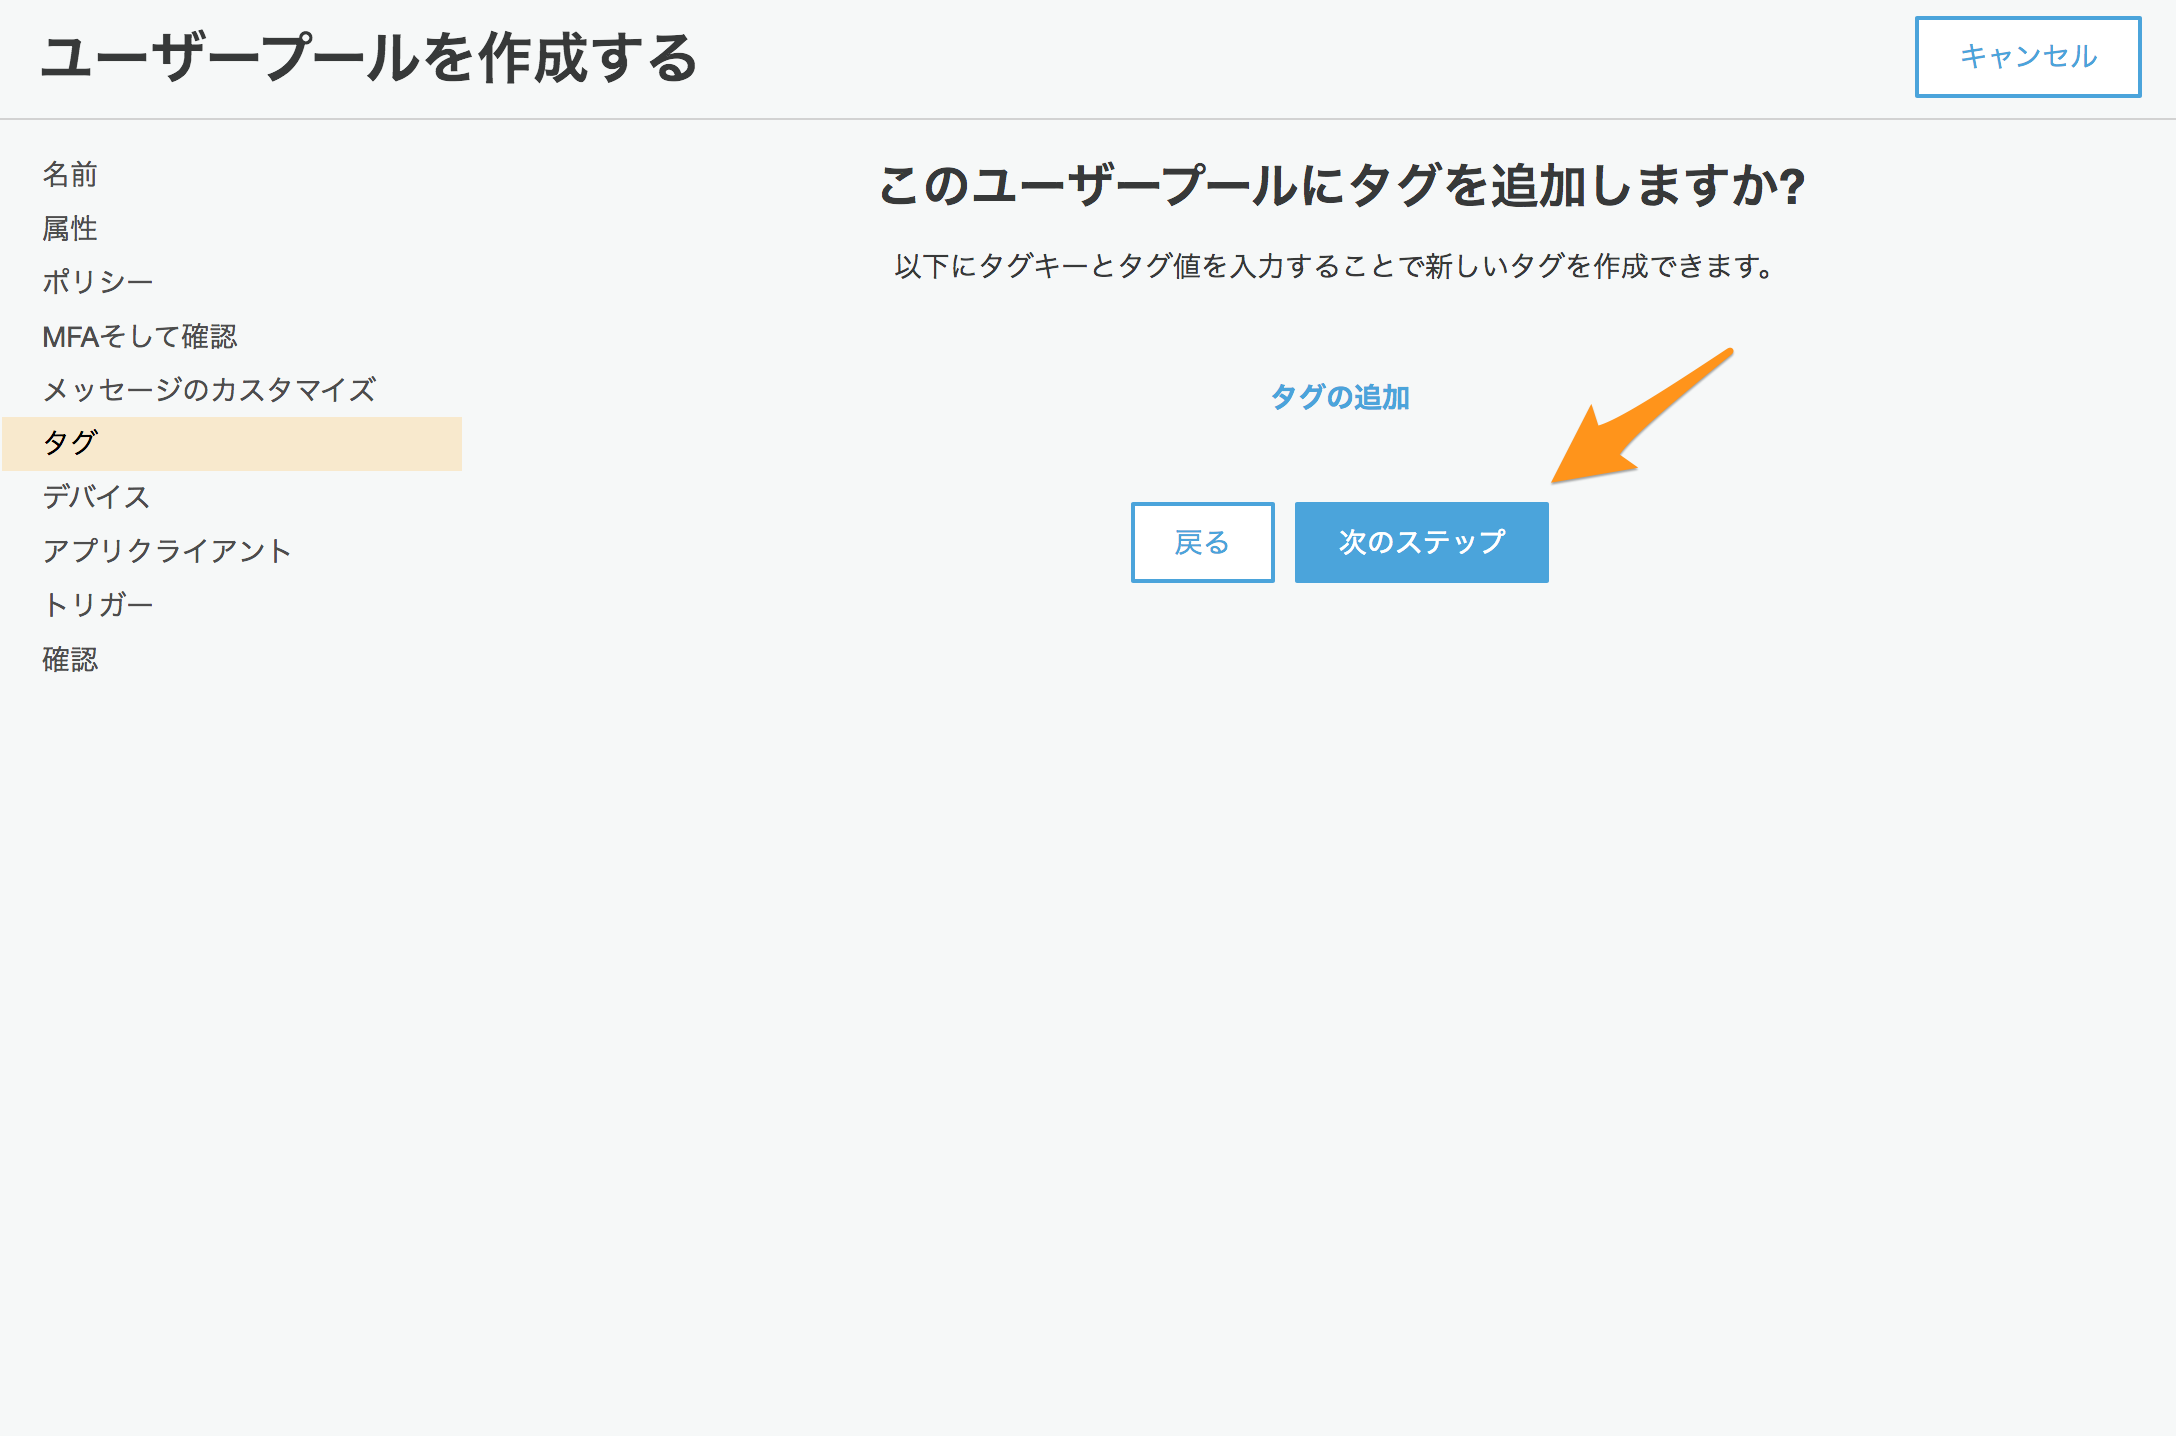2176x1436 pixels.
Task: Open the 属性 configuration step
Action: point(68,228)
